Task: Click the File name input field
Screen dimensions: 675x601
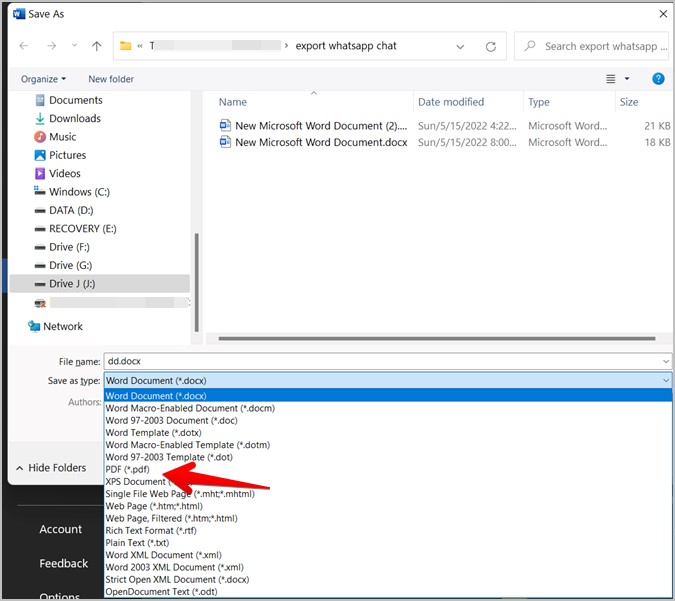Action: click(x=380, y=361)
